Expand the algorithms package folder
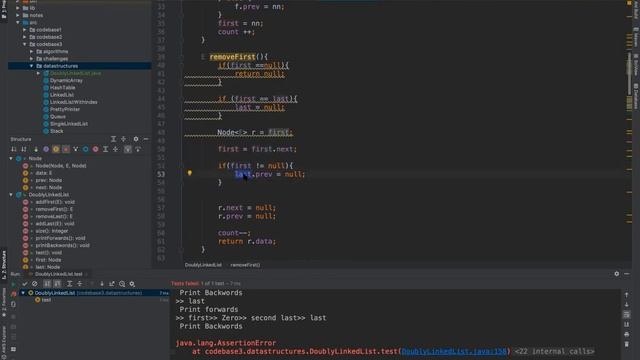Screen dimensions: 640x360 click(31, 51)
